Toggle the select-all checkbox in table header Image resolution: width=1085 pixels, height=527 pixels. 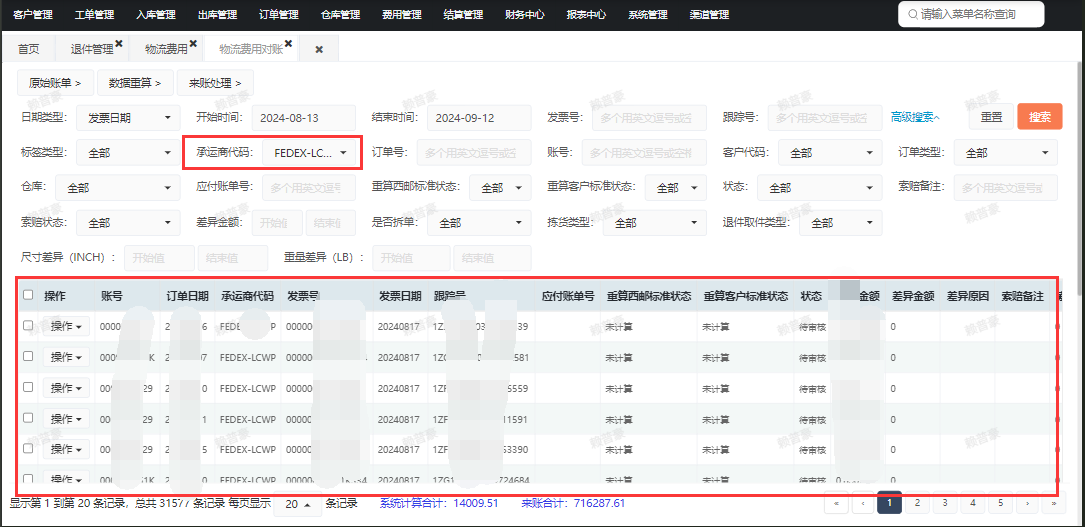click(x=28, y=295)
